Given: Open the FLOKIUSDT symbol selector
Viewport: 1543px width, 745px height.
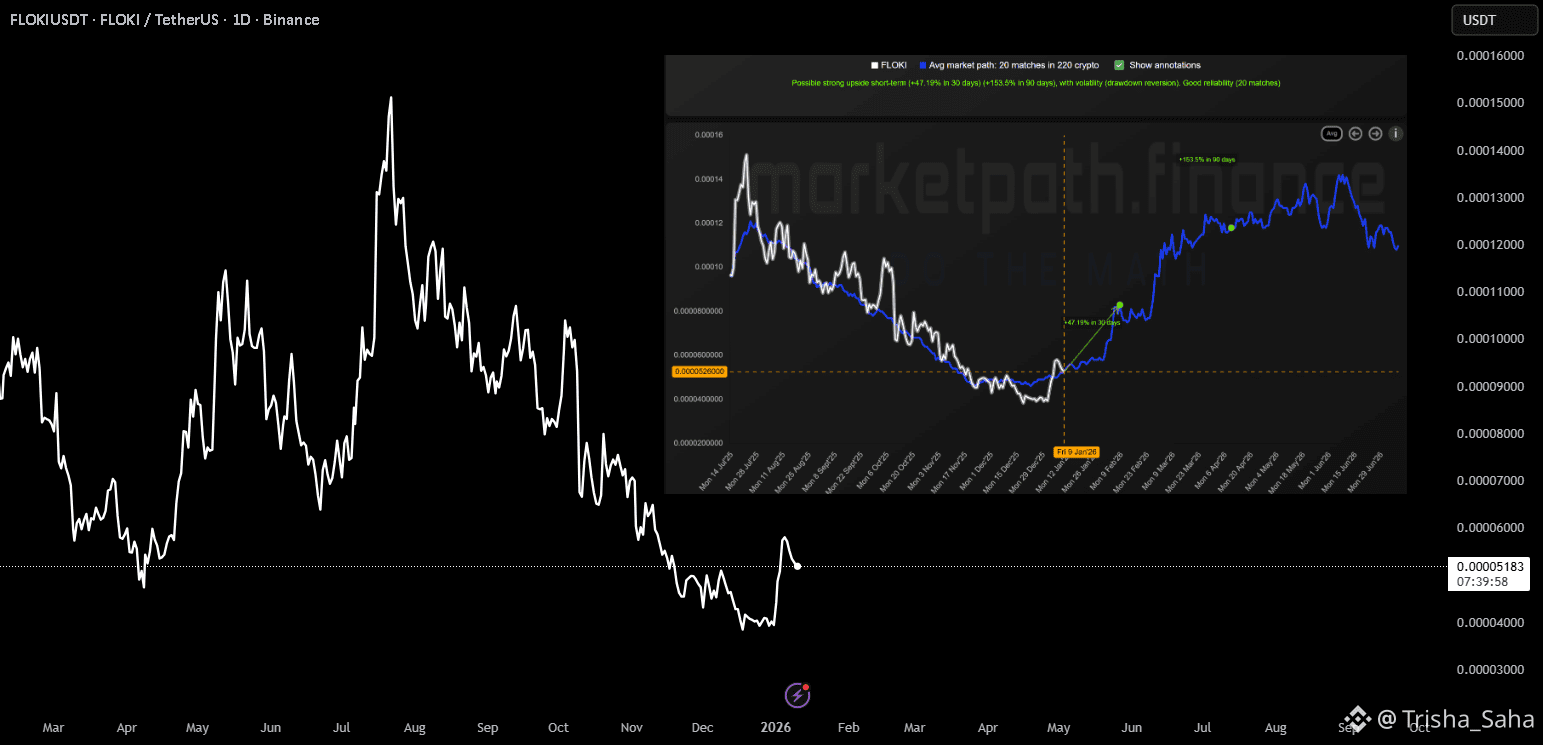Looking at the screenshot, I should point(49,20).
